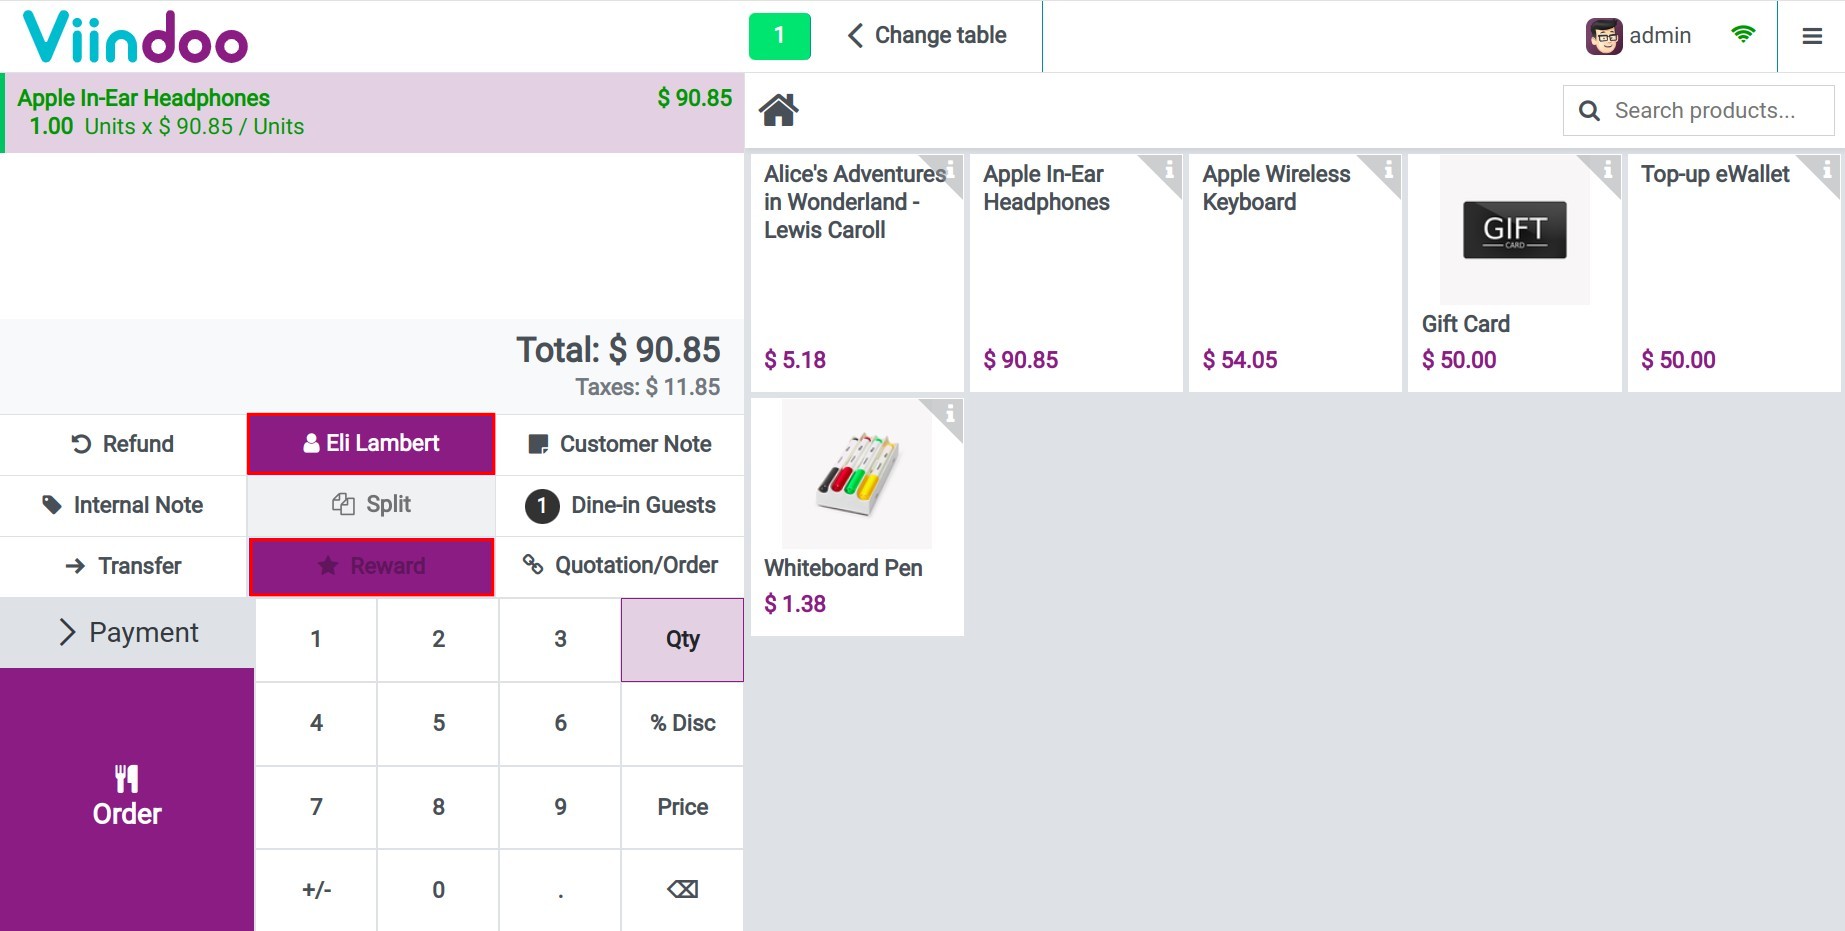Add the Whiteboard Pen product
The height and width of the screenshot is (931, 1845).
point(857,517)
